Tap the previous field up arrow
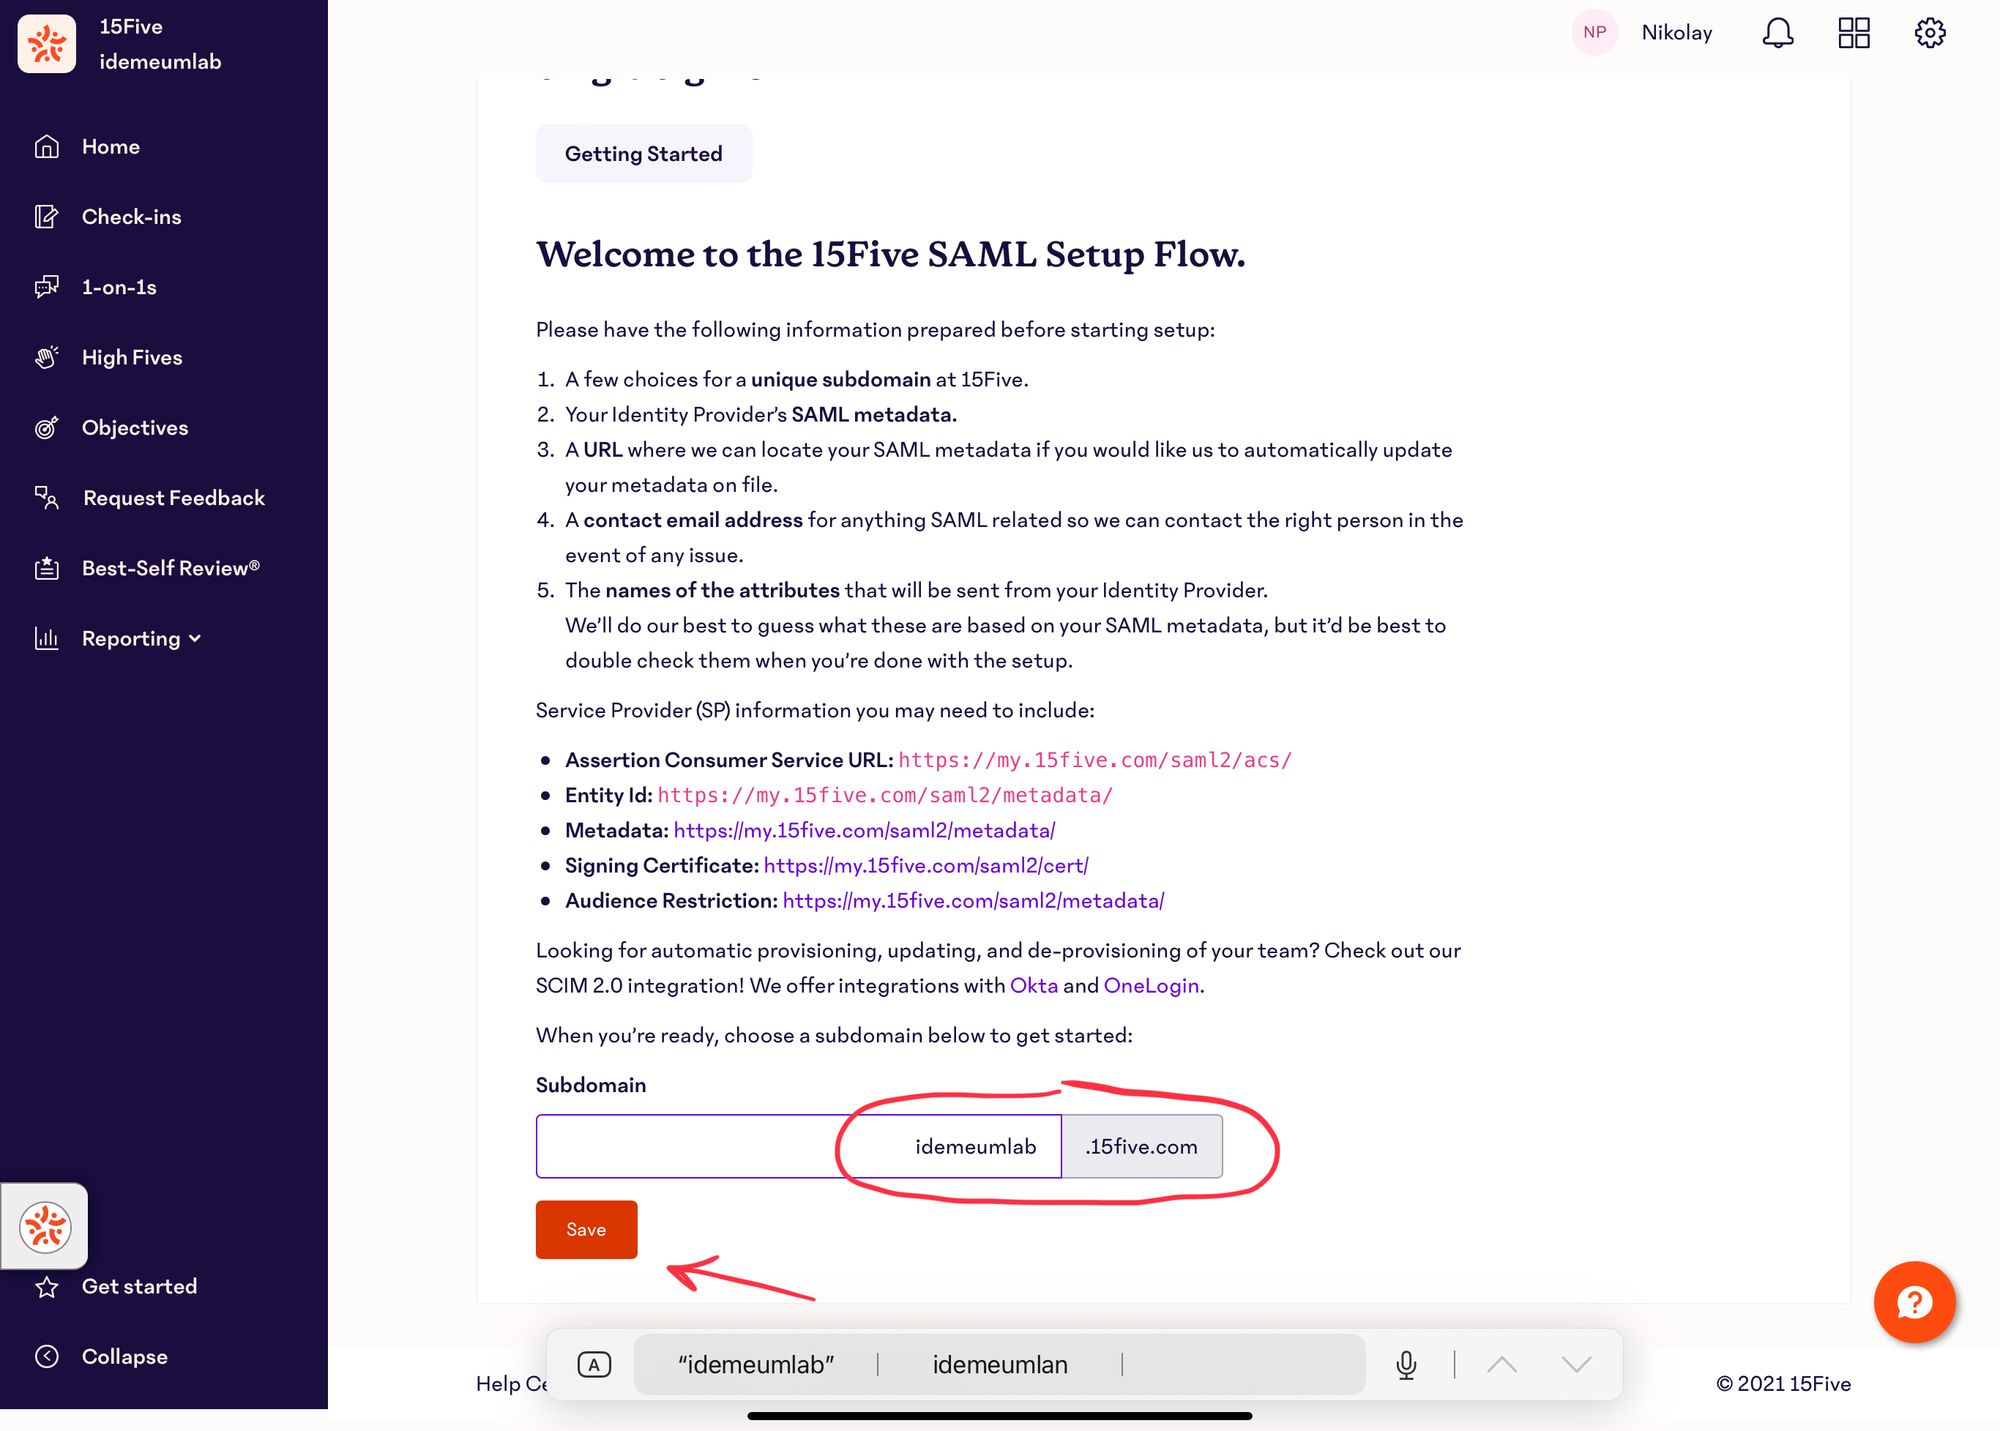Screen dimensions: 2000x1431 (x=1502, y=1365)
